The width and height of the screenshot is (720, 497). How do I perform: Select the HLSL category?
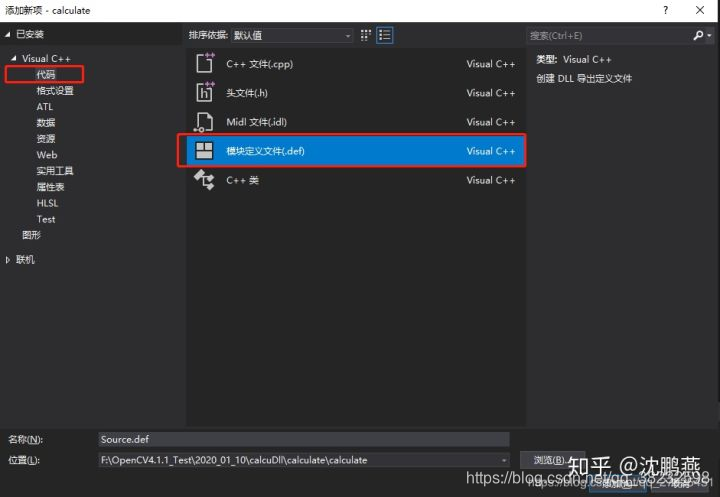point(47,203)
